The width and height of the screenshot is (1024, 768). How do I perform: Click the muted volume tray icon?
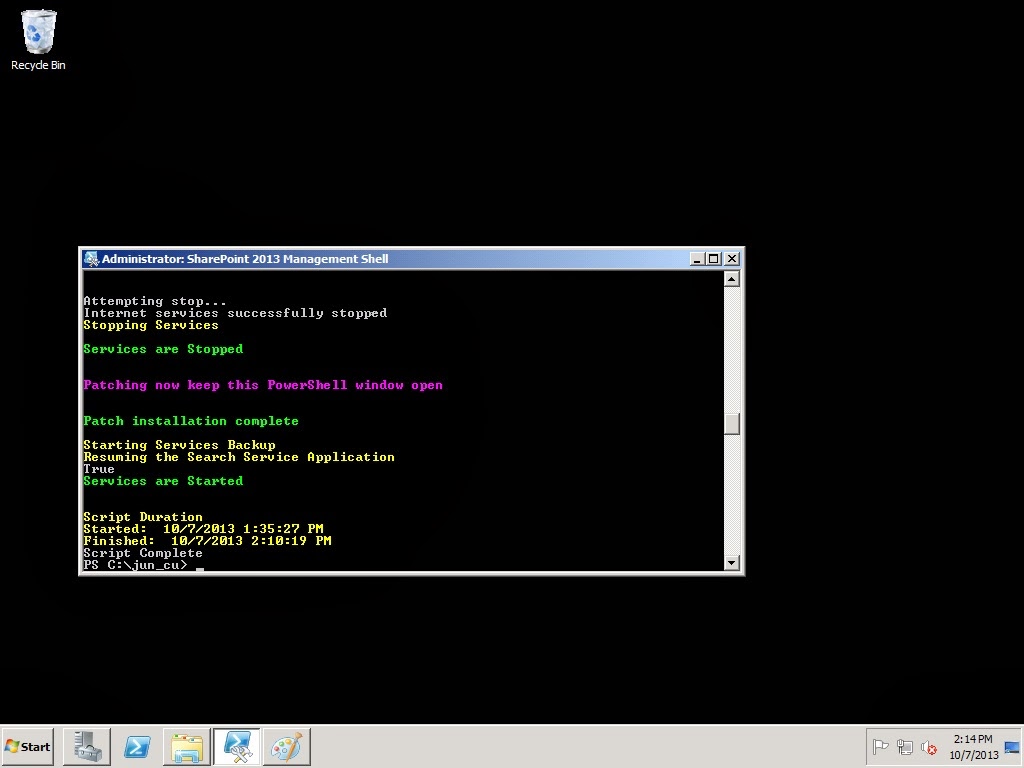click(x=929, y=747)
